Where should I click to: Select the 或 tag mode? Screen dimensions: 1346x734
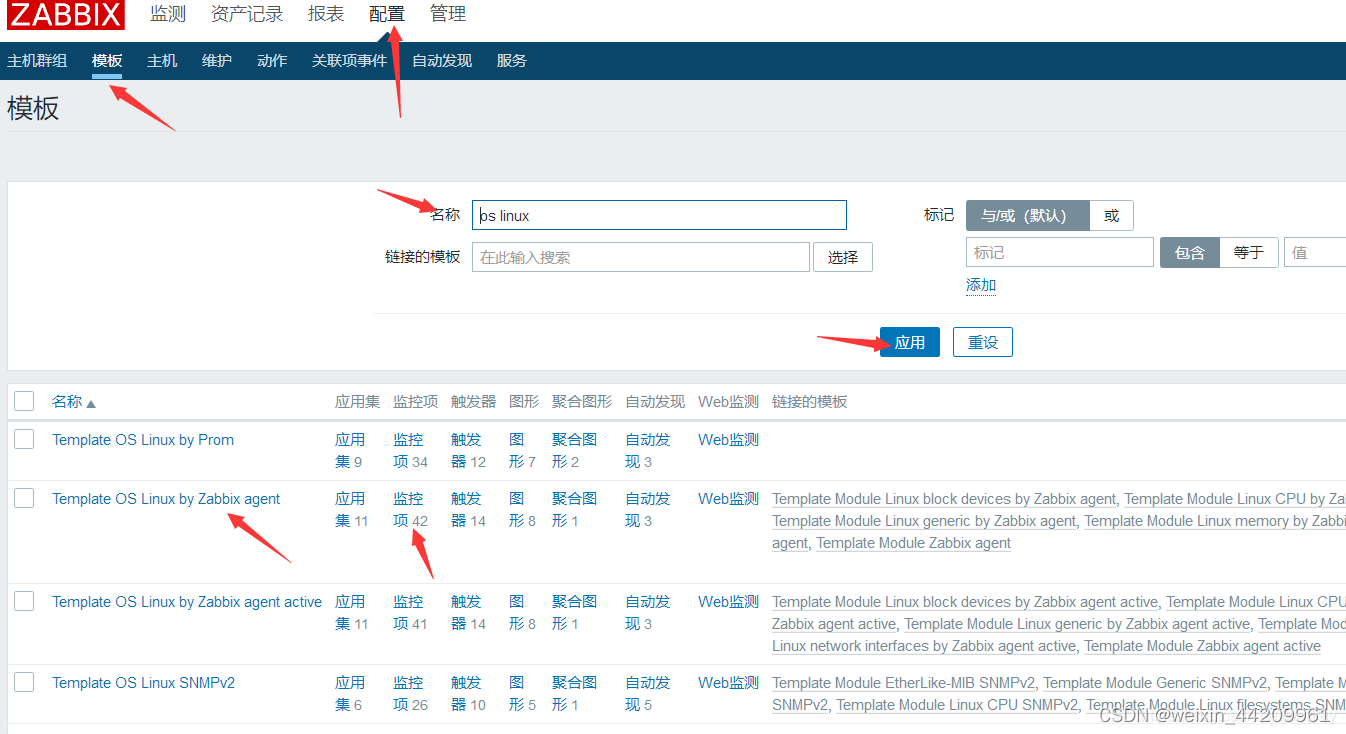coord(1111,215)
